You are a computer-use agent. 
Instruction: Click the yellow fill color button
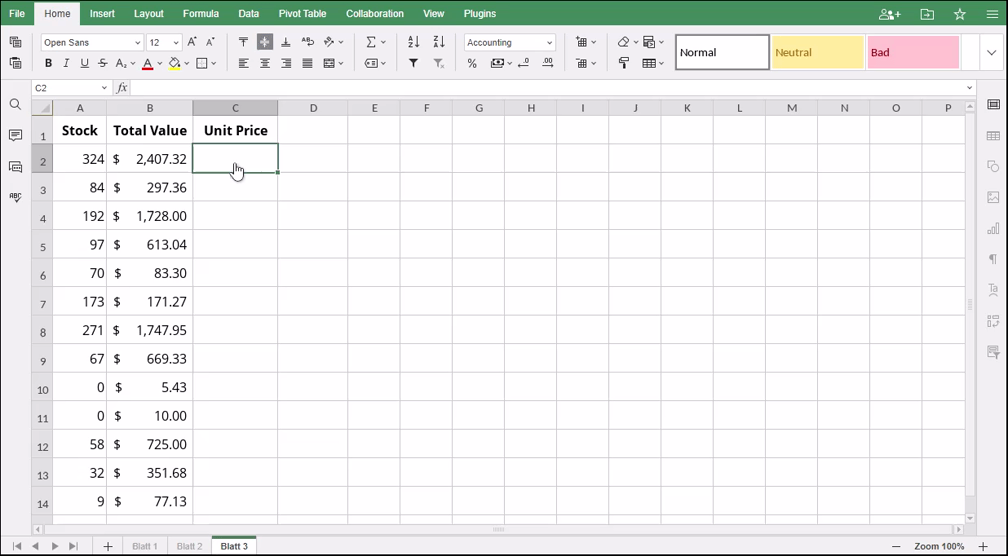tap(174, 63)
